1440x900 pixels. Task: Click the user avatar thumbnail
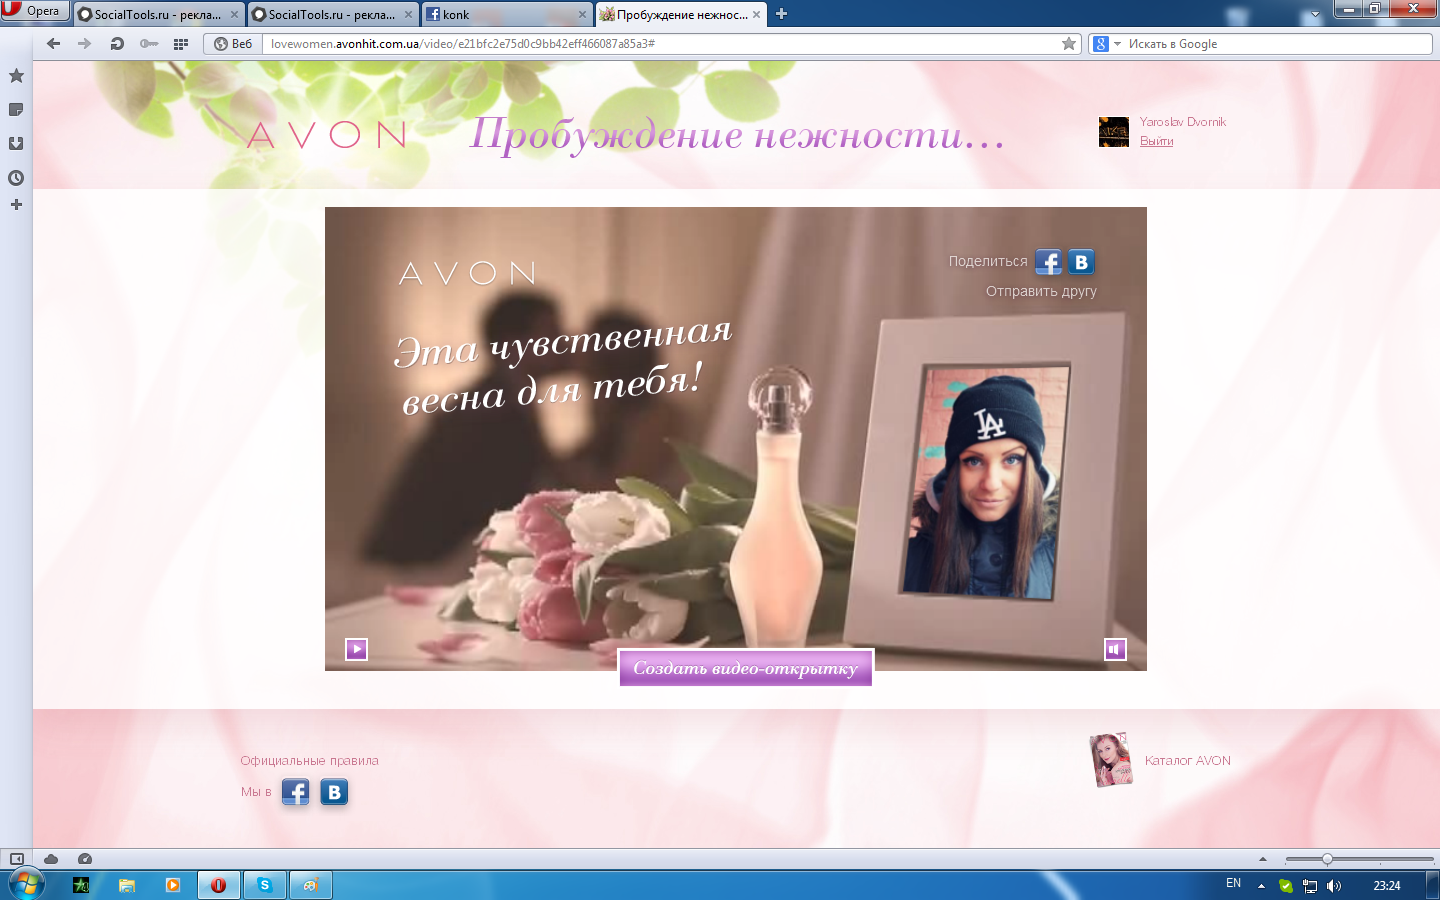[x=1114, y=132]
